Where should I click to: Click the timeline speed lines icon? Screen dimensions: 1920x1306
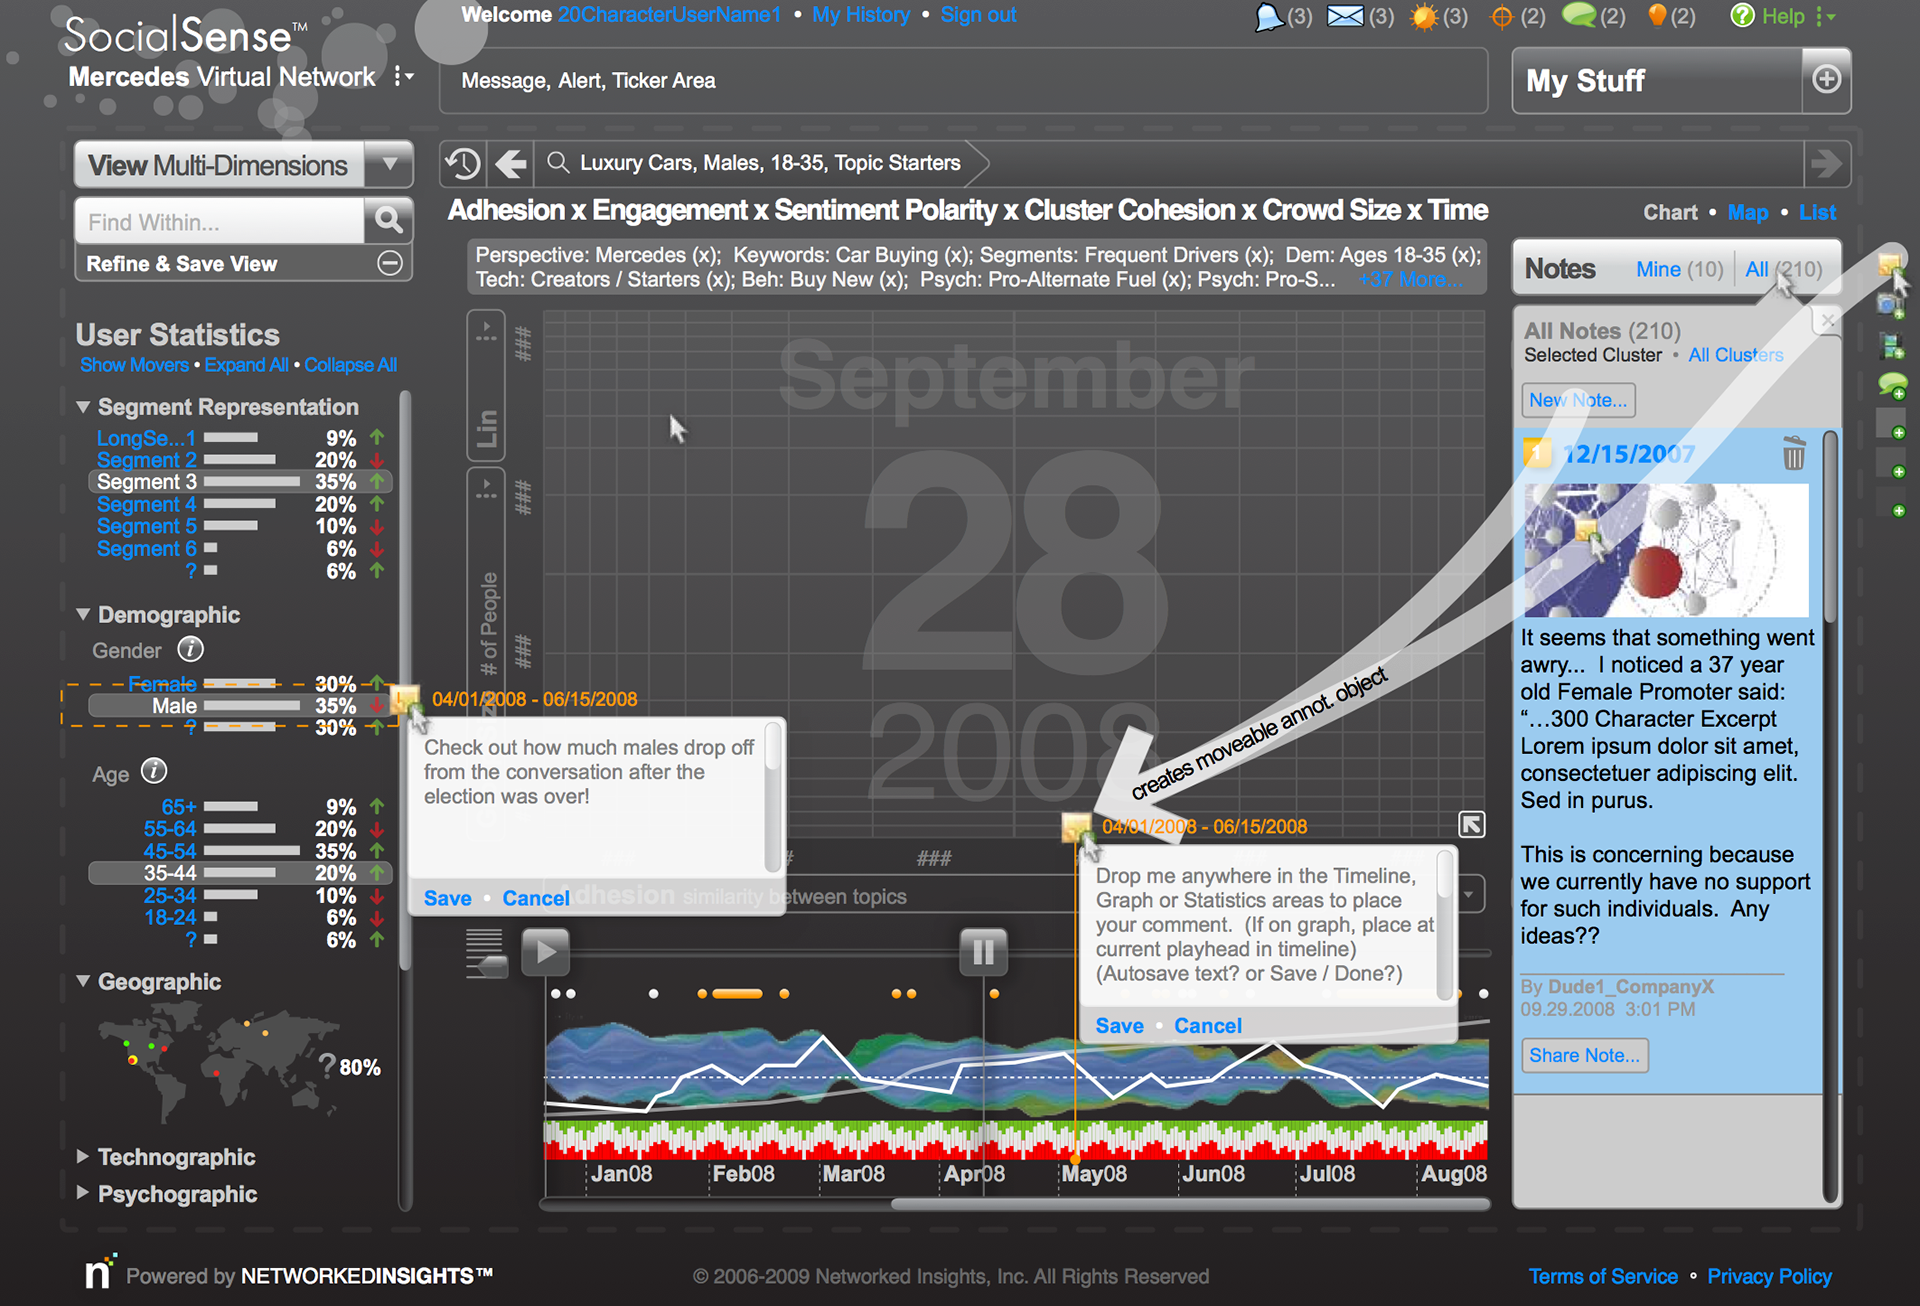click(485, 952)
